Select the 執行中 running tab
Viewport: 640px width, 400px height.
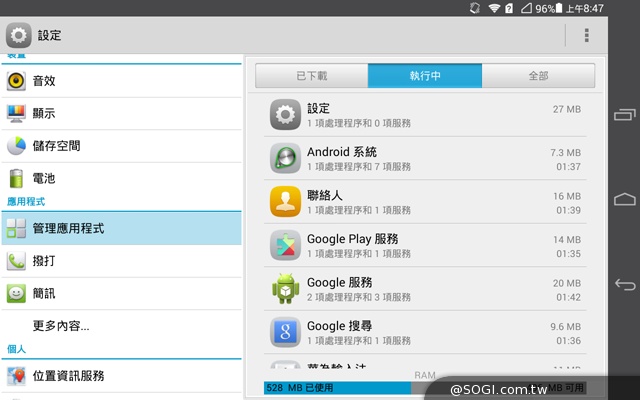click(425, 76)
